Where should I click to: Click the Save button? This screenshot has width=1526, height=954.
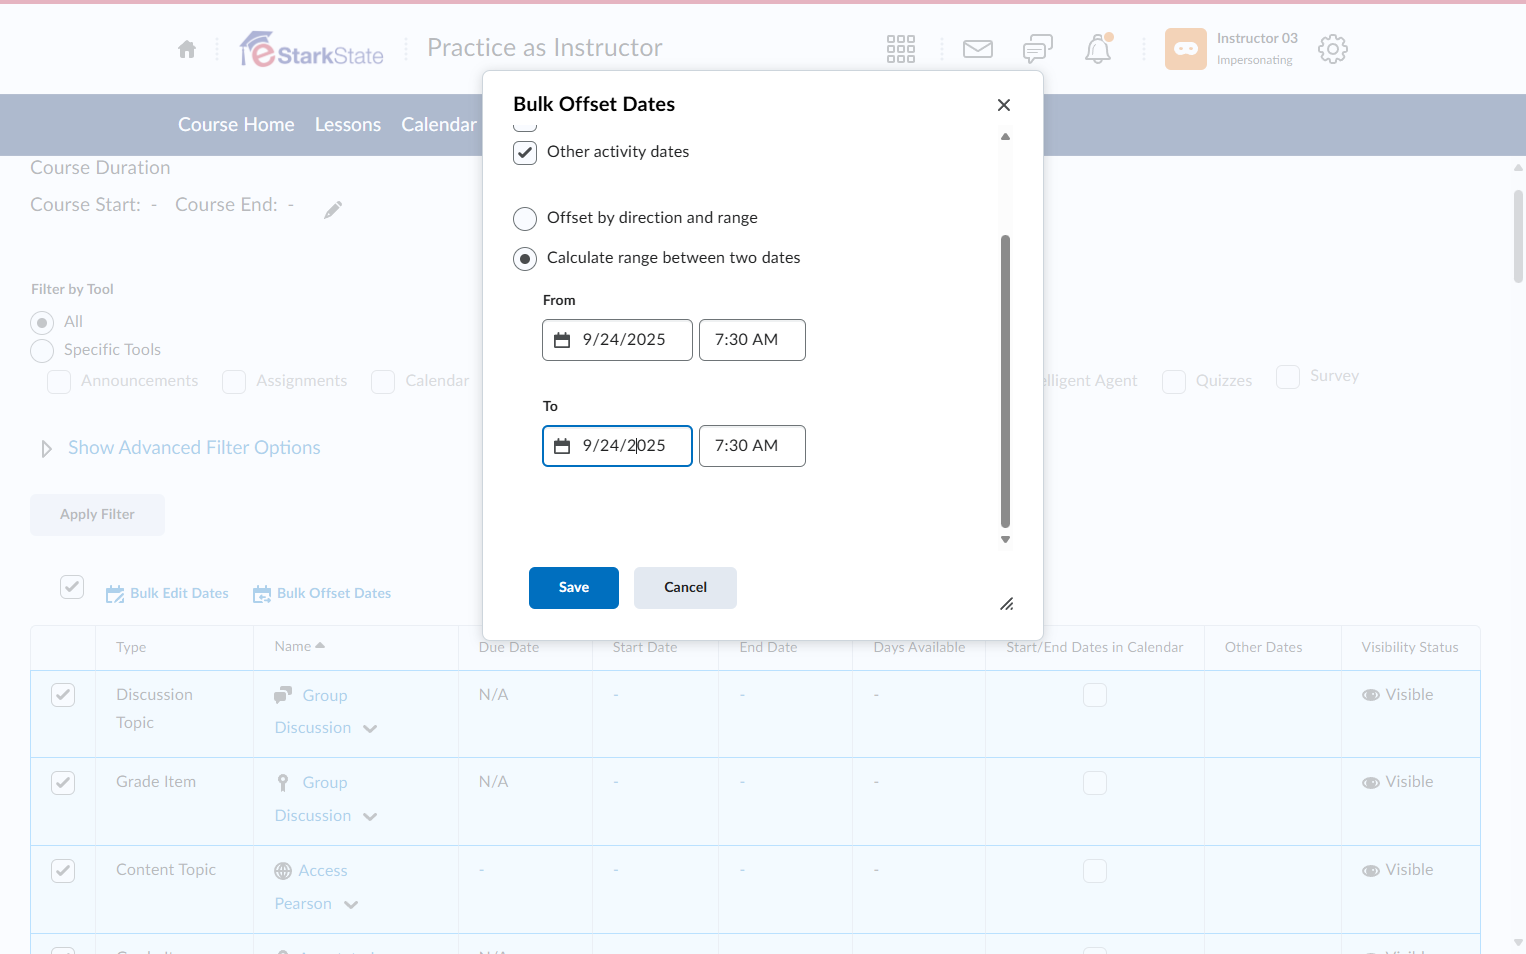(574, 588)
